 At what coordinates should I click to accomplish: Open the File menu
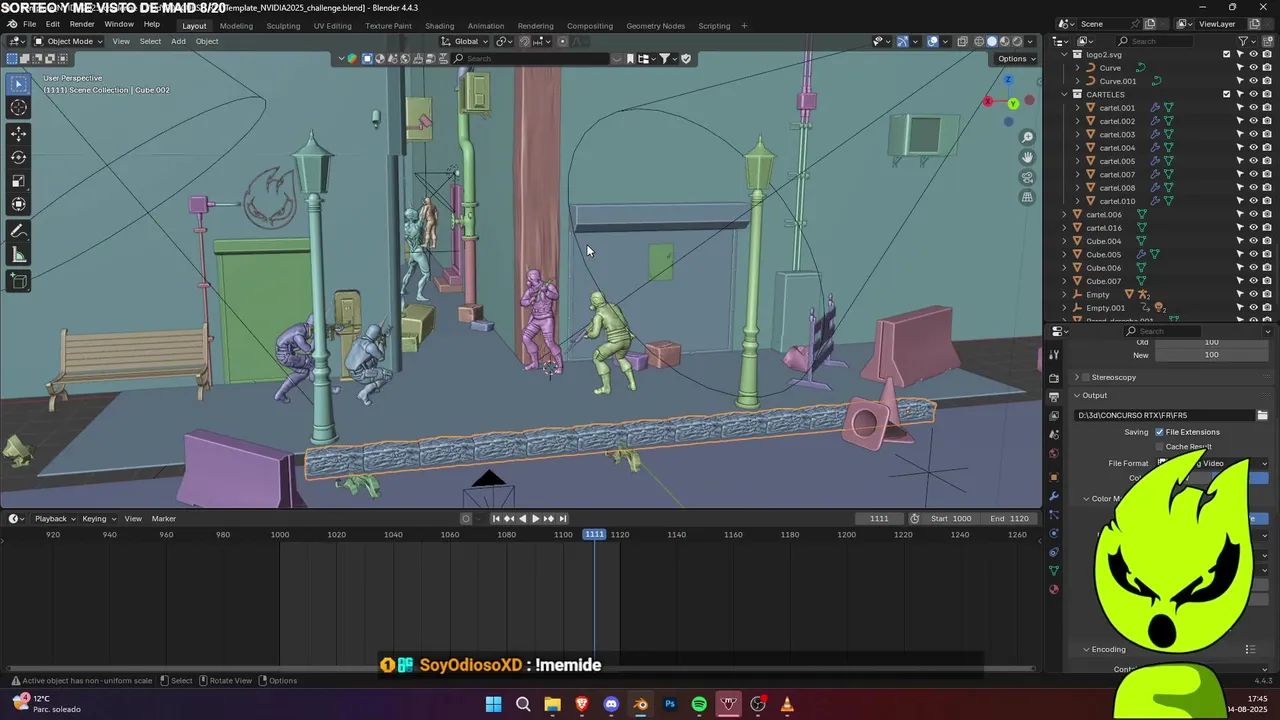click(x=29, y=24)
